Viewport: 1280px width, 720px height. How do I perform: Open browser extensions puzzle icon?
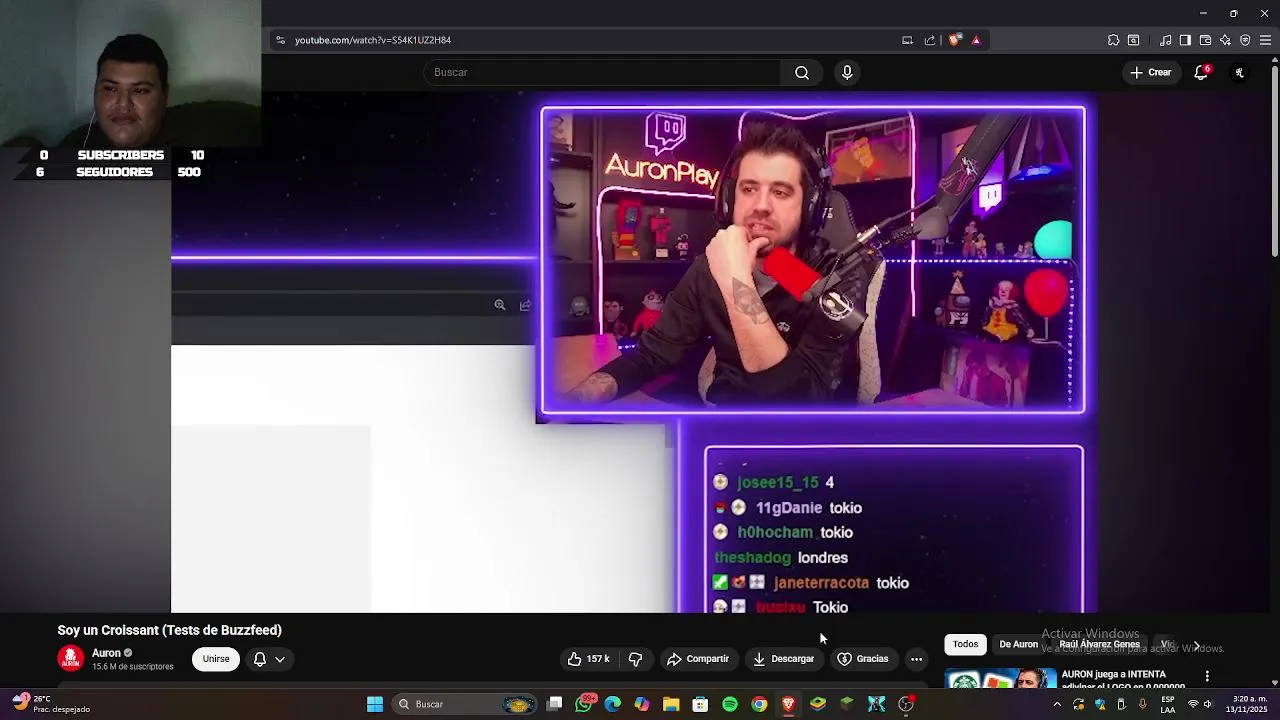click(1113, 40)
